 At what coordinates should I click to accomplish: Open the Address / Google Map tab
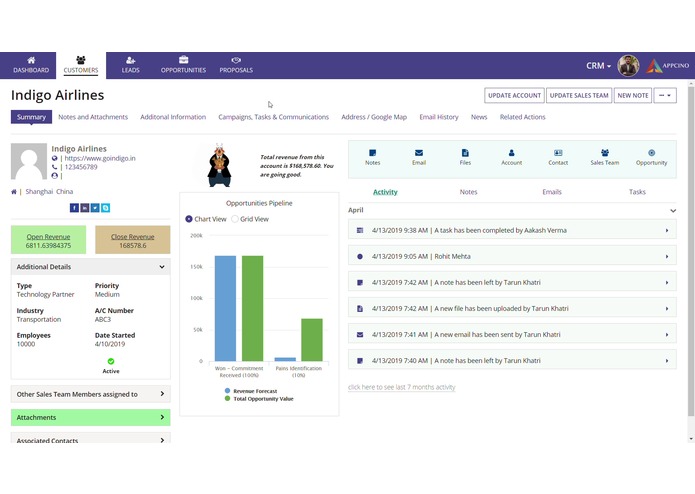pyautogui.click(x=374, y=117)
